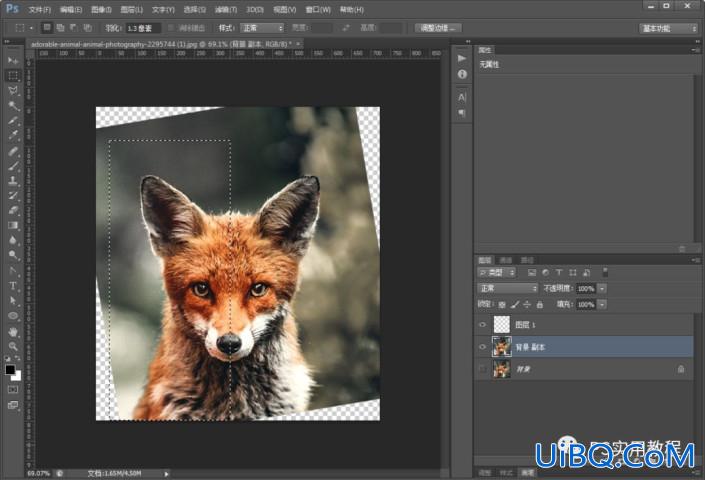Open the Character panel icon

[x=462, y=97]
